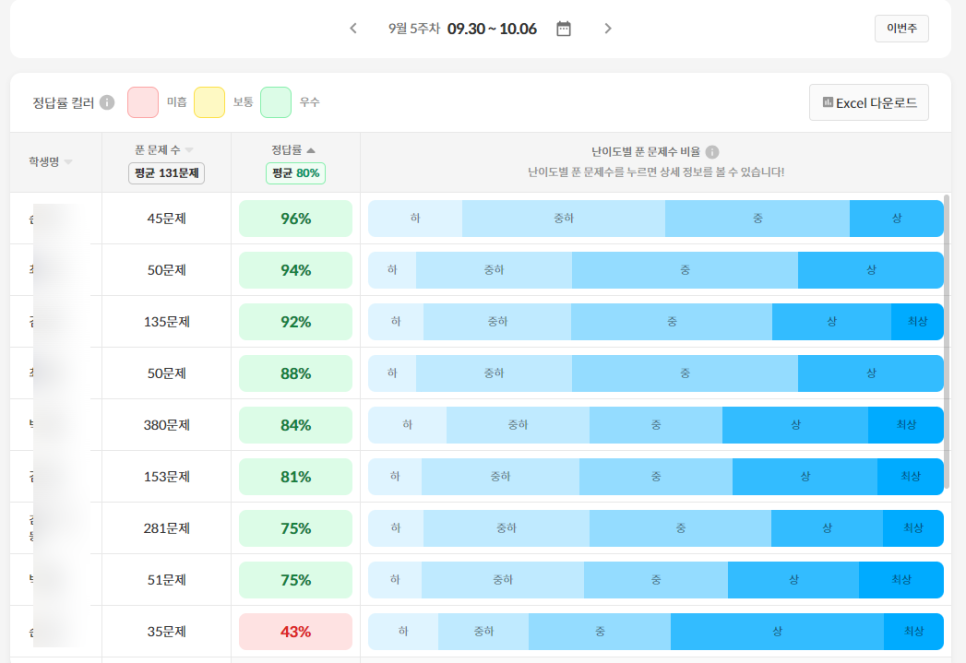Image resolution: width=966 pixels, height=663 pixels.
Task: Click the 평균 80% badge
Action: coord(296,173)
